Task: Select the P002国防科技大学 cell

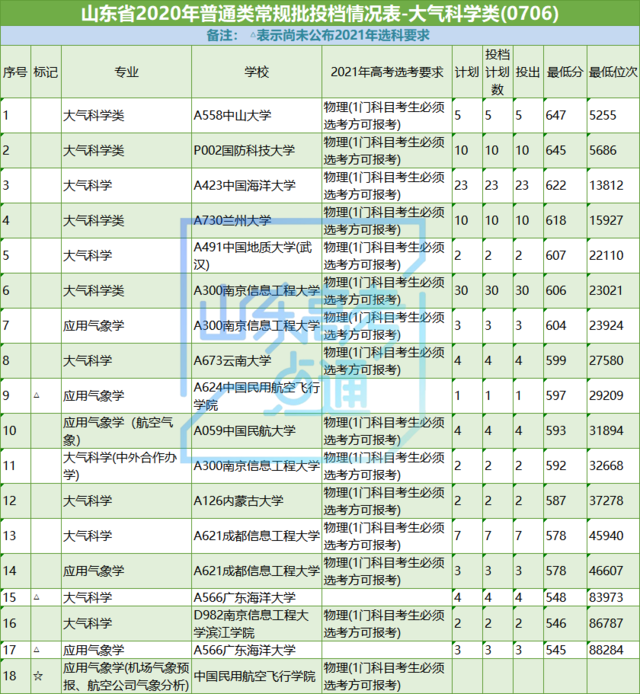Action: coord(256,150)
